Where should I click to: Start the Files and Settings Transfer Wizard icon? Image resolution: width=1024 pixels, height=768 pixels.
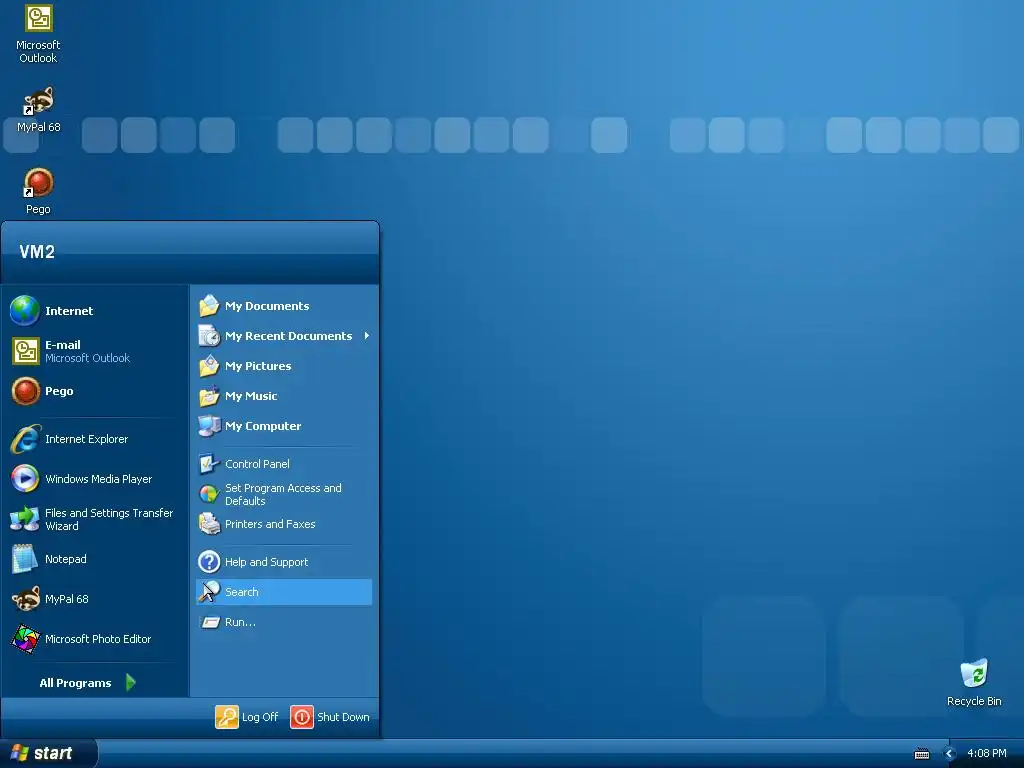(25, 519)
